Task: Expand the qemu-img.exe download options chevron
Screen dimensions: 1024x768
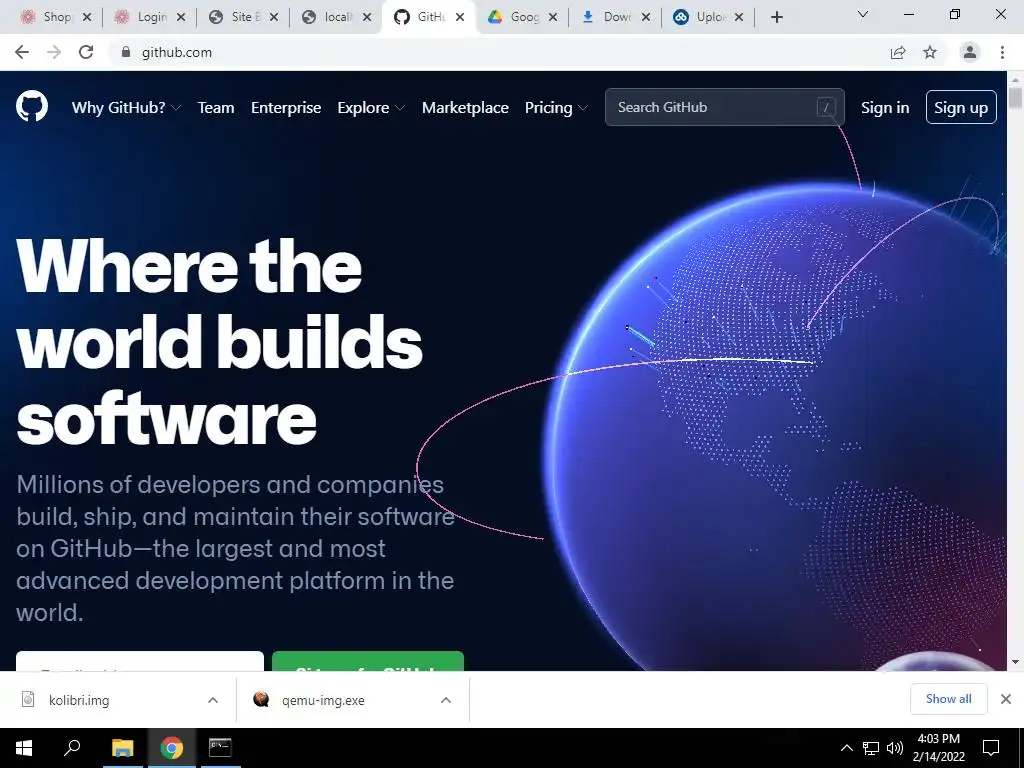Action: (446, 700)
